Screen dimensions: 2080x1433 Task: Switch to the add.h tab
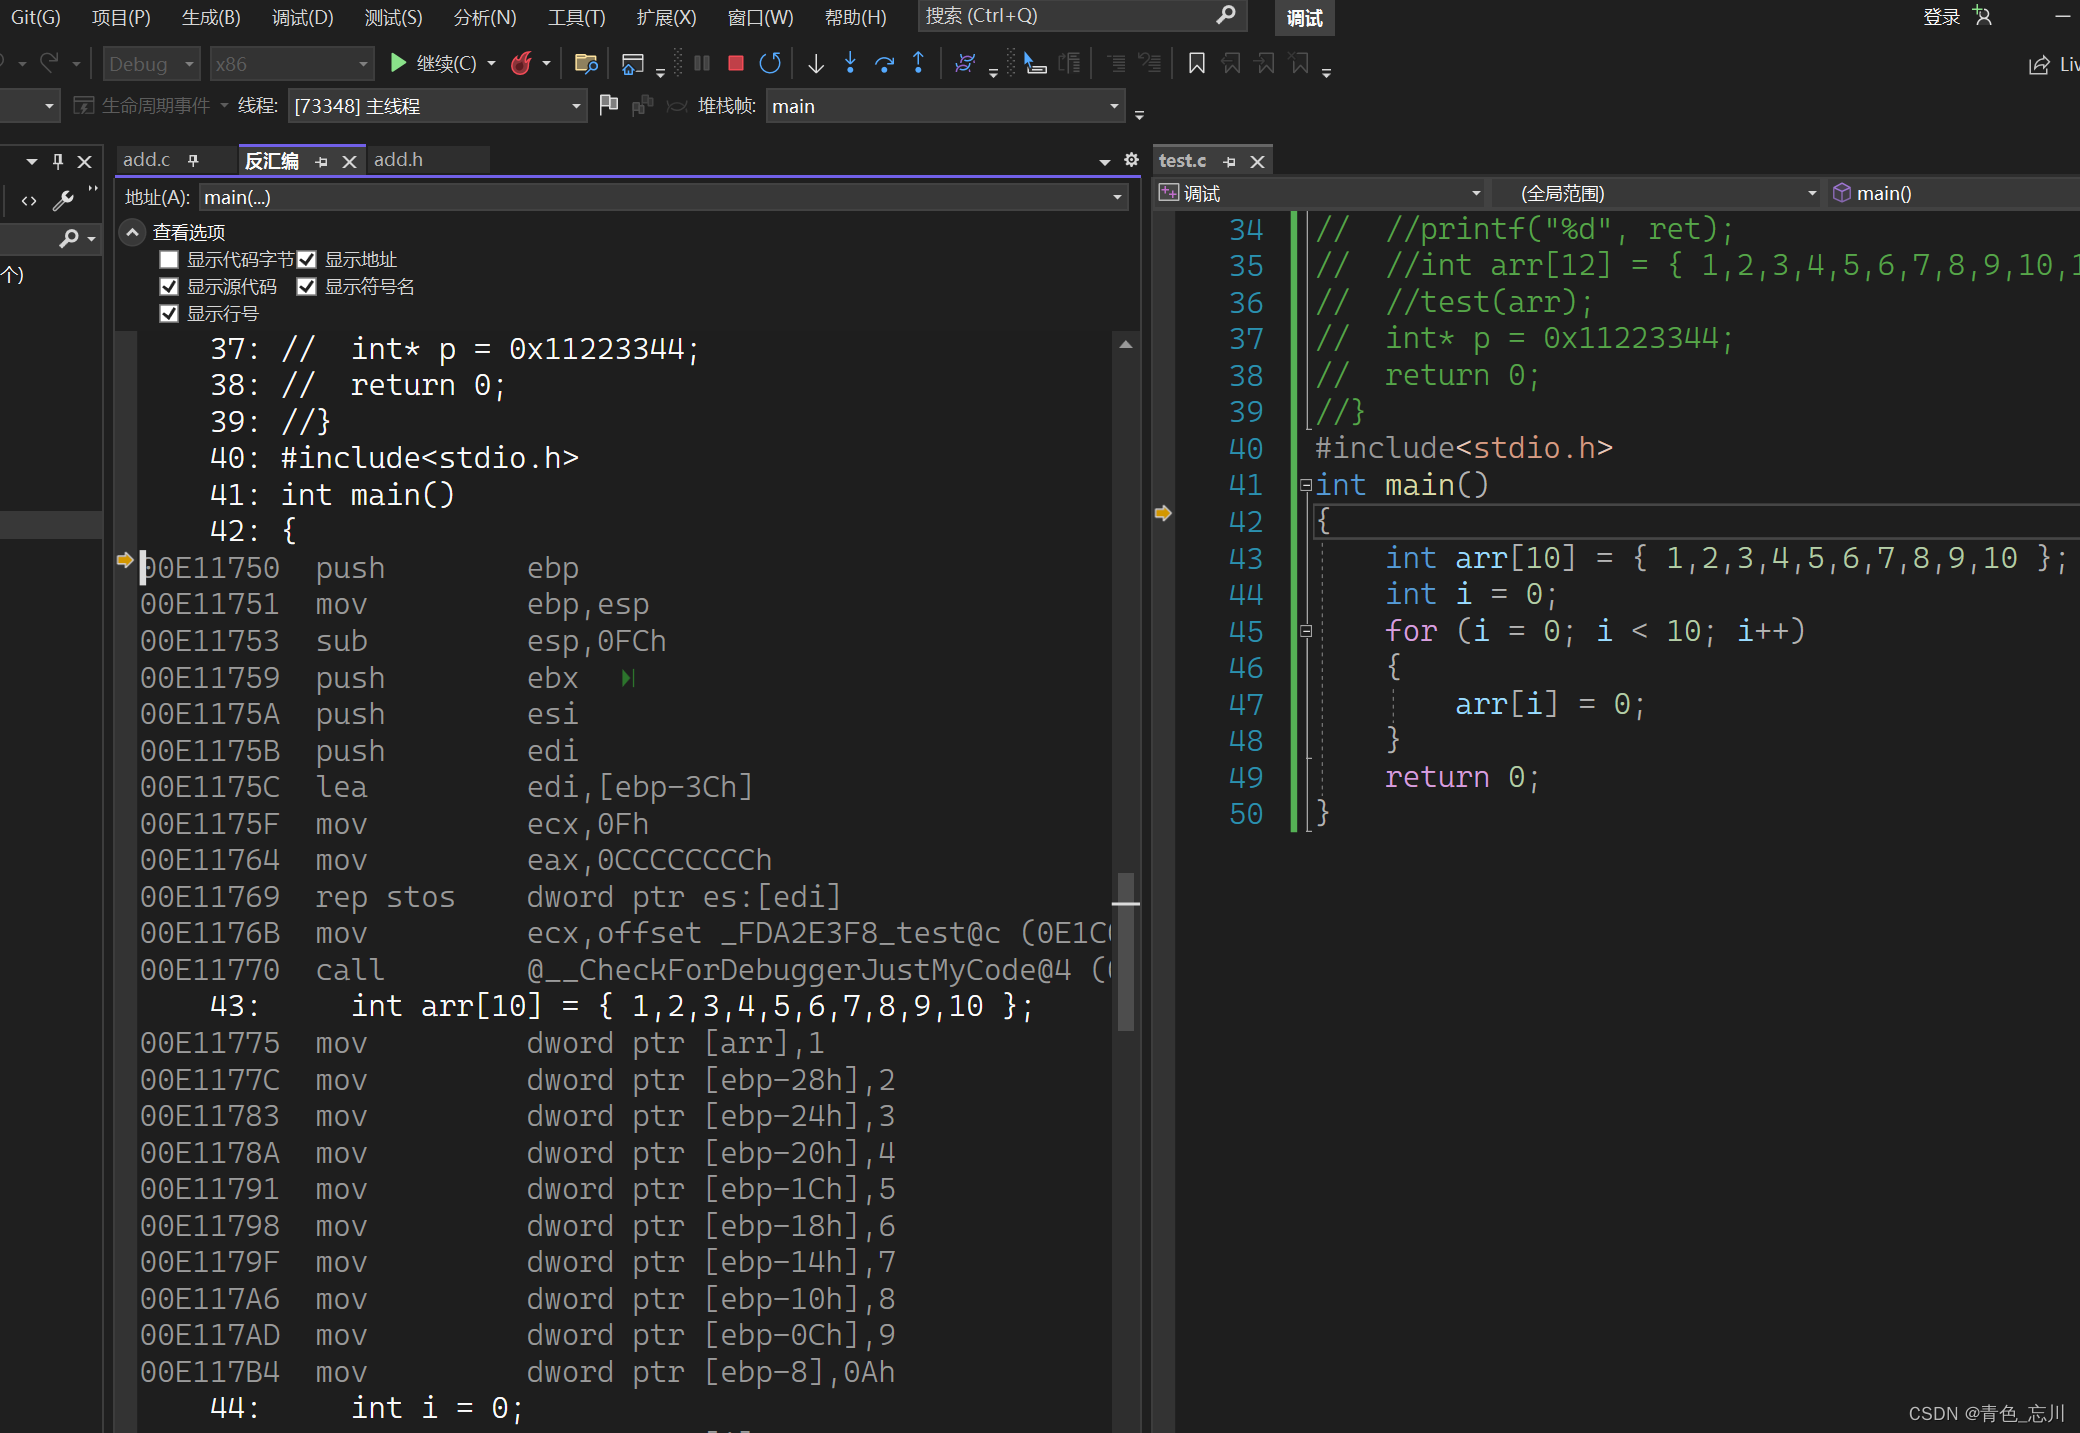pos(399,160)
